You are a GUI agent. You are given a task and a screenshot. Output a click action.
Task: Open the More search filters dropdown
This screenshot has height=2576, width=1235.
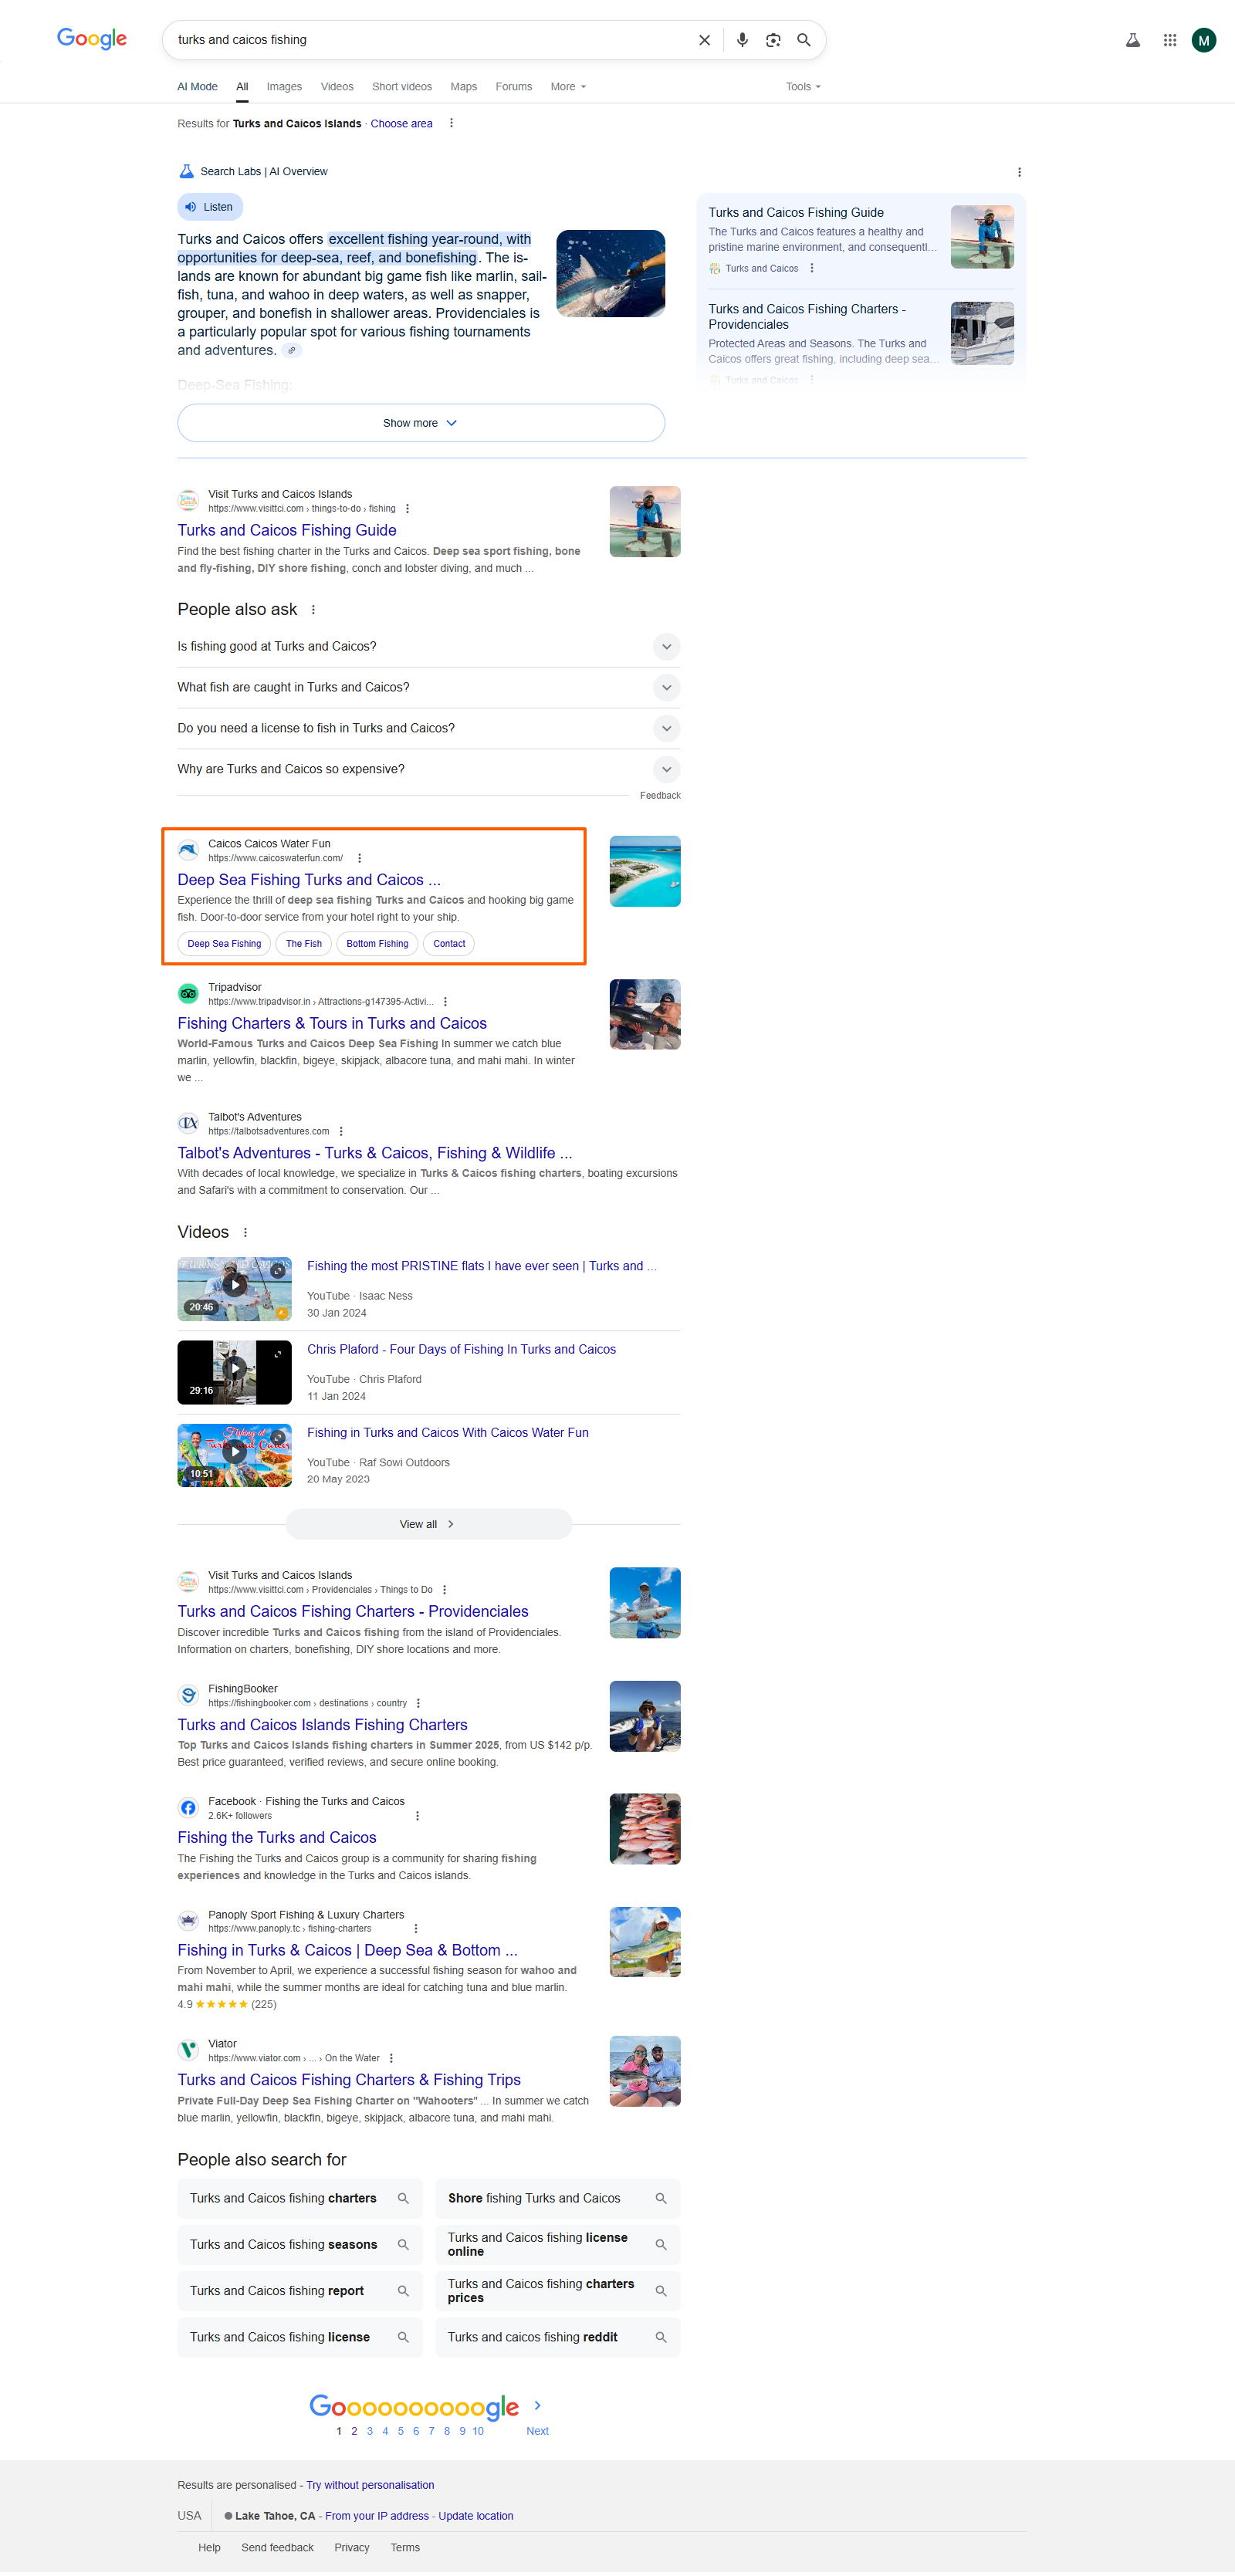coord(568,87)
